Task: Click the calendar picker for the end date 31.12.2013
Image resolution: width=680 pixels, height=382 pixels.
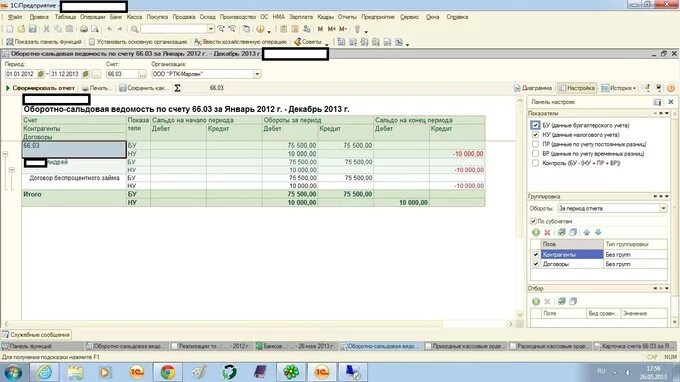Action: pyautogui.click(x=85, y=74)
